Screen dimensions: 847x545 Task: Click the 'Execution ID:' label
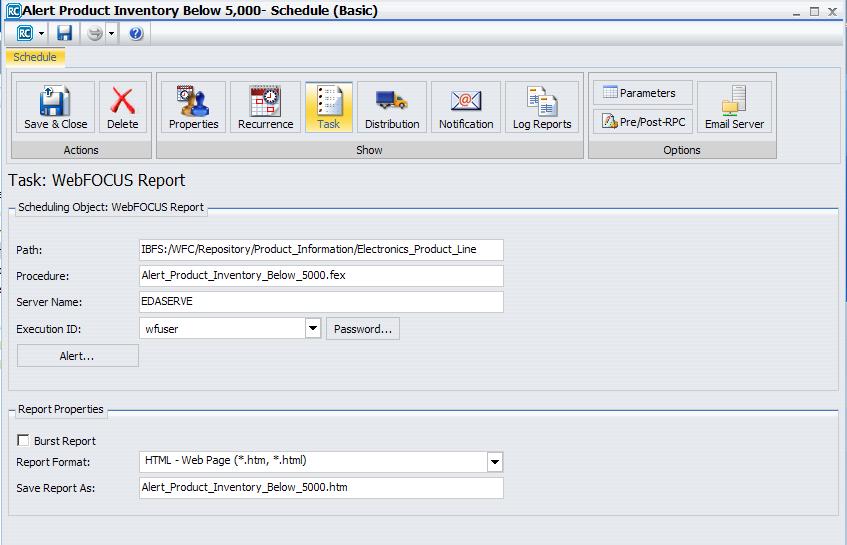[49, 329]
